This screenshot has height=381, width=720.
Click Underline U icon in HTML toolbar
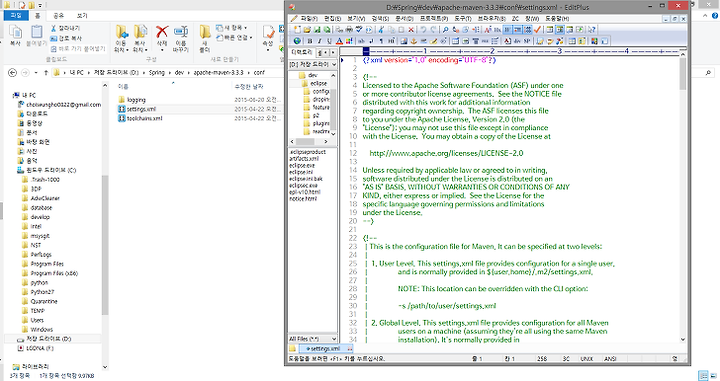[329, 41]
